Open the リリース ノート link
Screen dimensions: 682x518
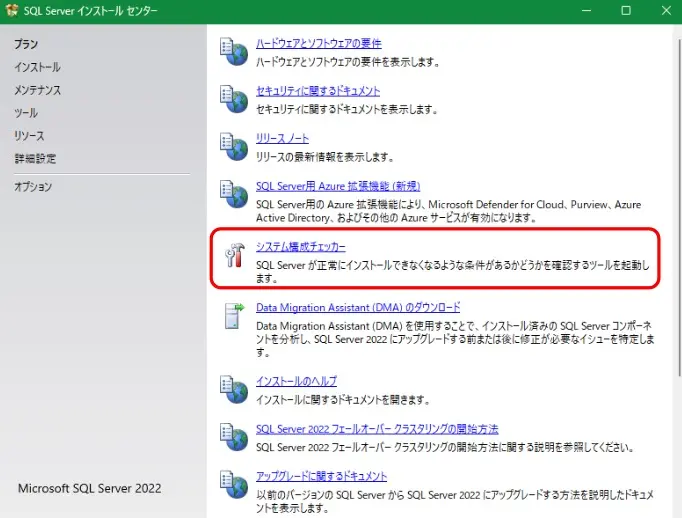[282, 138]
